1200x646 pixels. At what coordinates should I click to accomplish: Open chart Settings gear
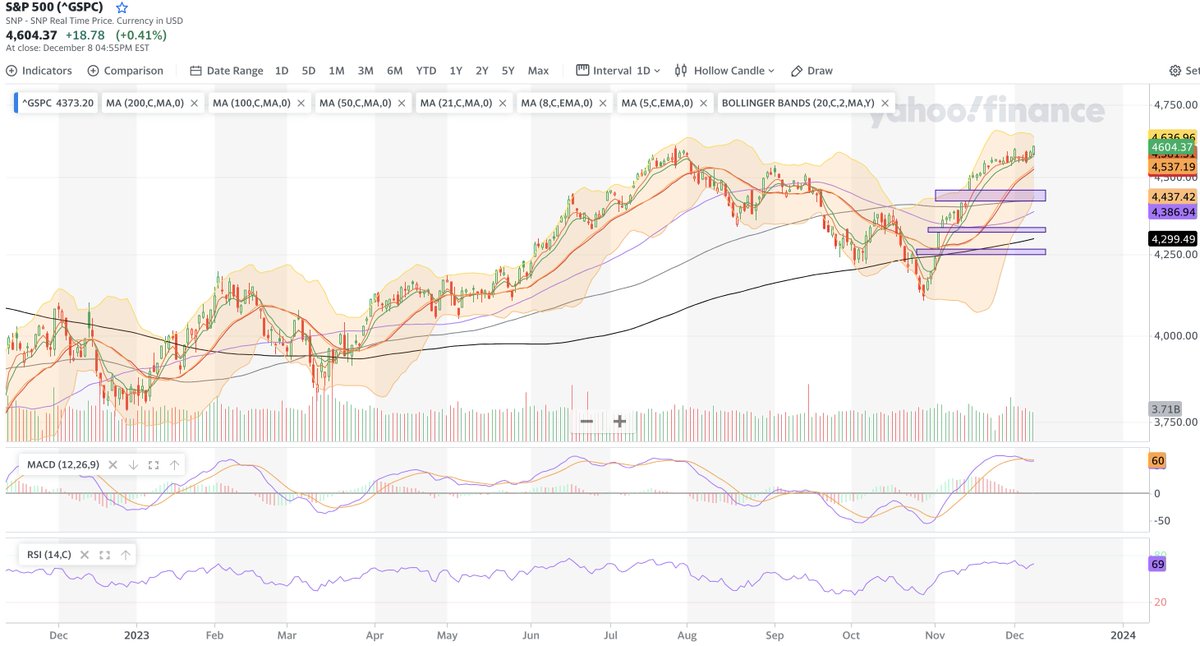pos(1176,71)
